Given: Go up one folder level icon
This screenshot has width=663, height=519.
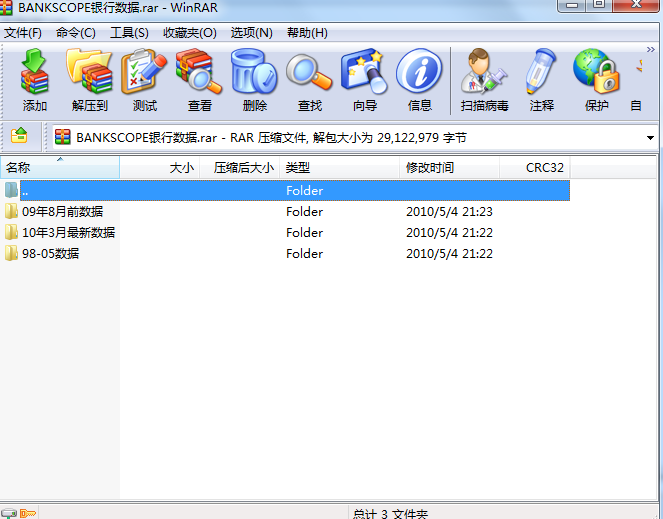Looking at the screenshot, I should click(x=19, y=136).
